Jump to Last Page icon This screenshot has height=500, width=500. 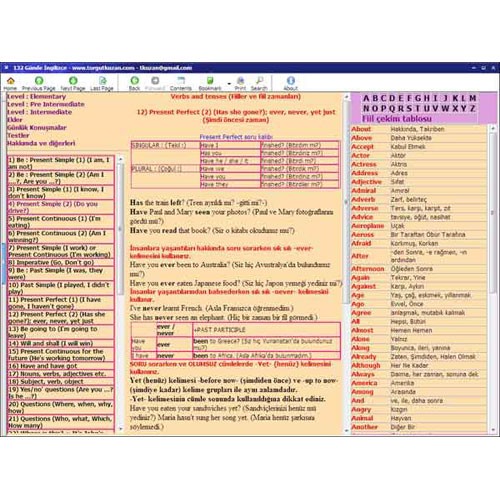102,81
